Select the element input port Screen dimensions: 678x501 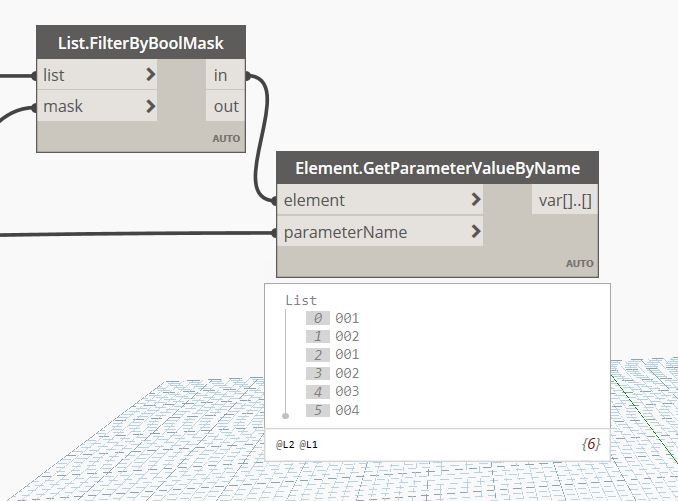pos(380,200)
